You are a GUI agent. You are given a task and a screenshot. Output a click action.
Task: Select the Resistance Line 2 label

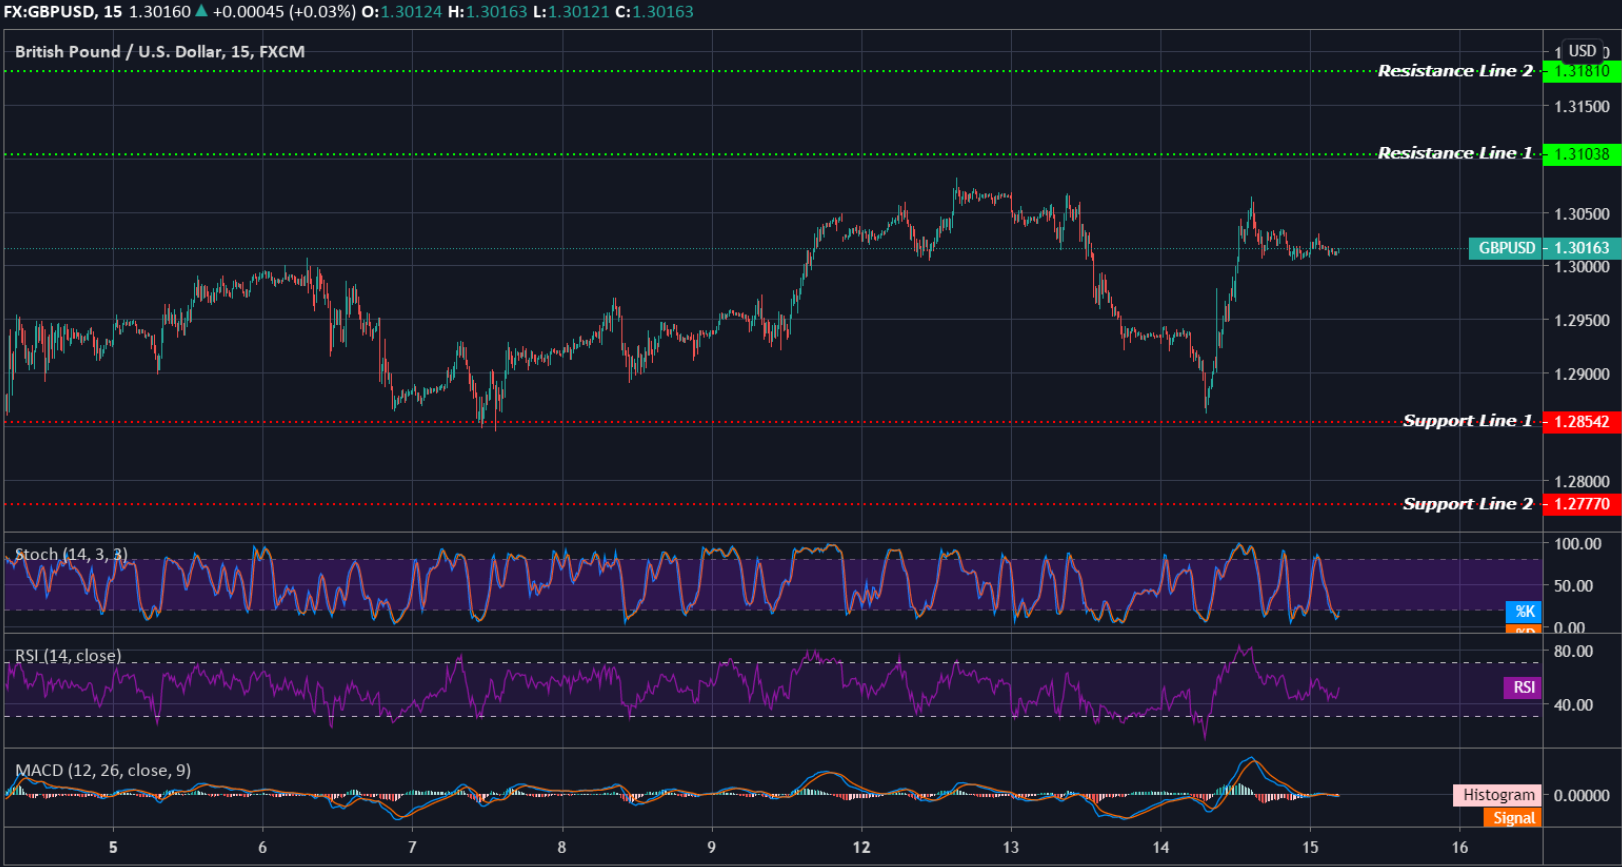click(1455, 71)
